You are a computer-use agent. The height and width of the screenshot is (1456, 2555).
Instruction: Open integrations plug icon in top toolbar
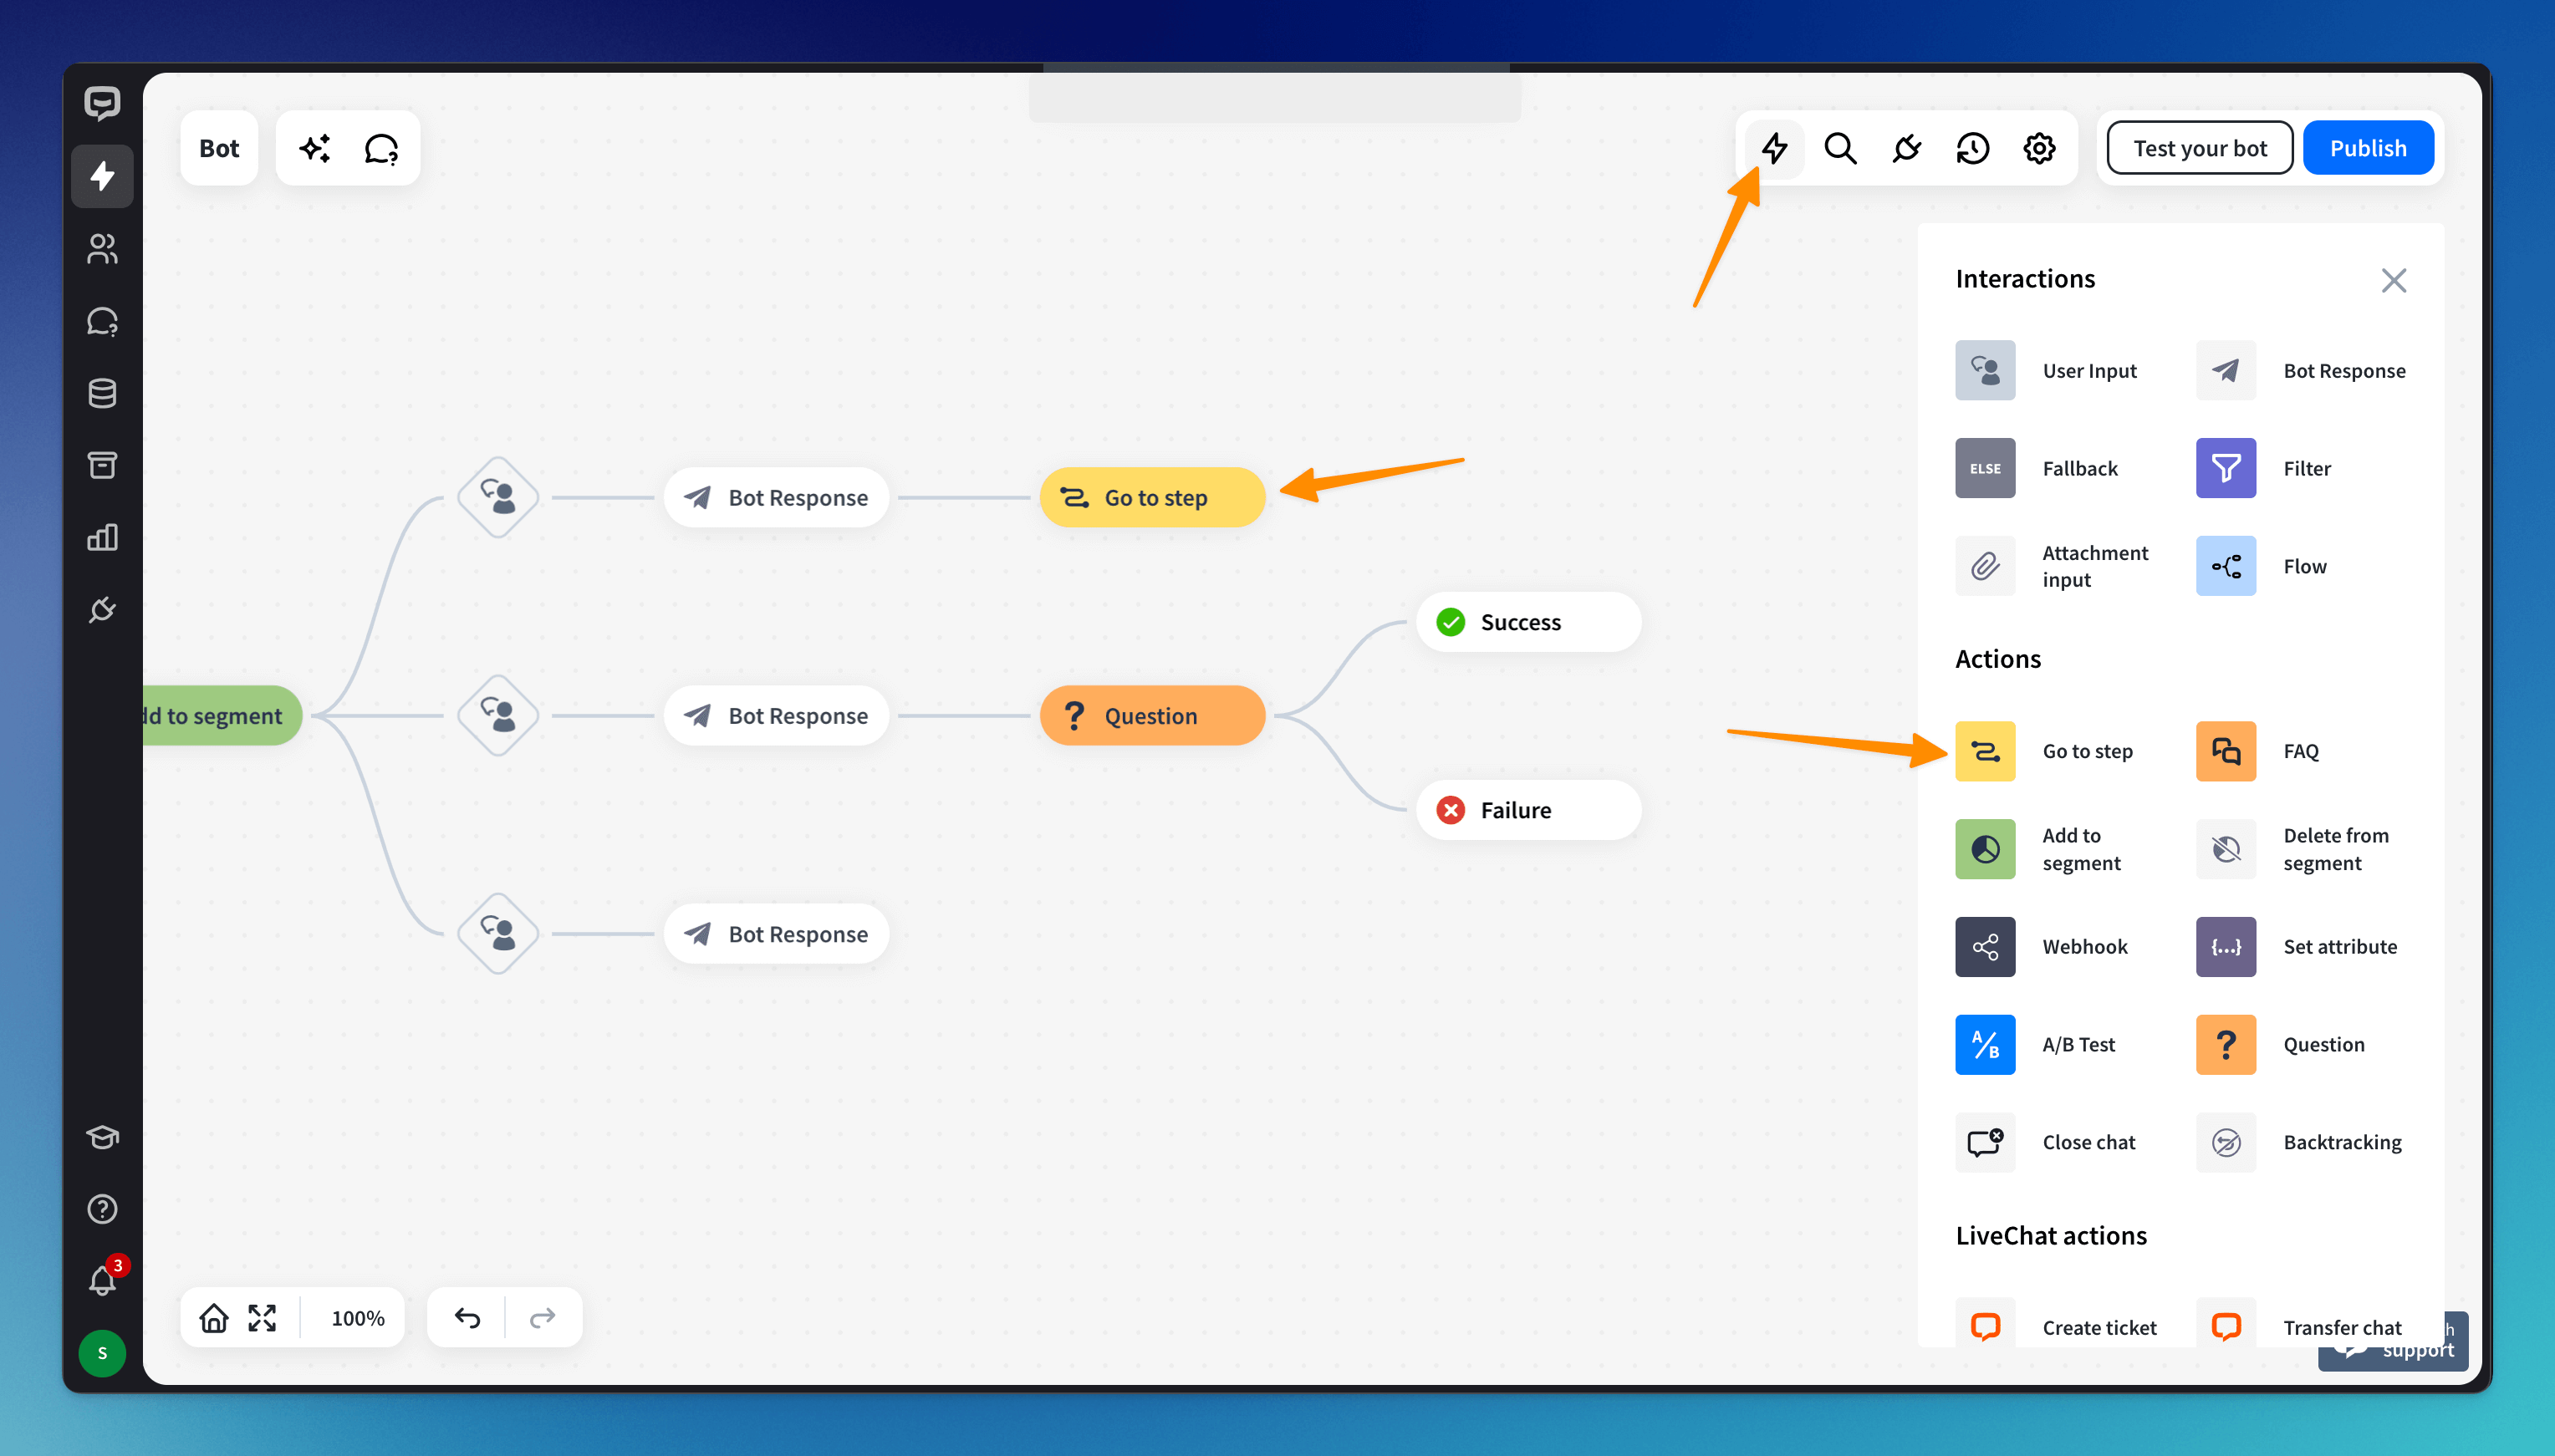pos(1906,149)
